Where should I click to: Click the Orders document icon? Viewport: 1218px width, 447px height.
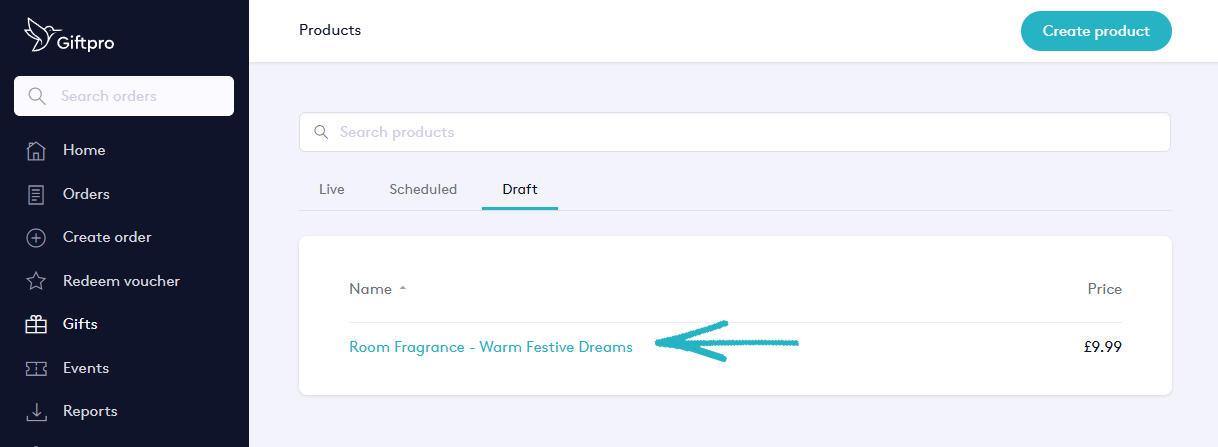tap(36, 194)
